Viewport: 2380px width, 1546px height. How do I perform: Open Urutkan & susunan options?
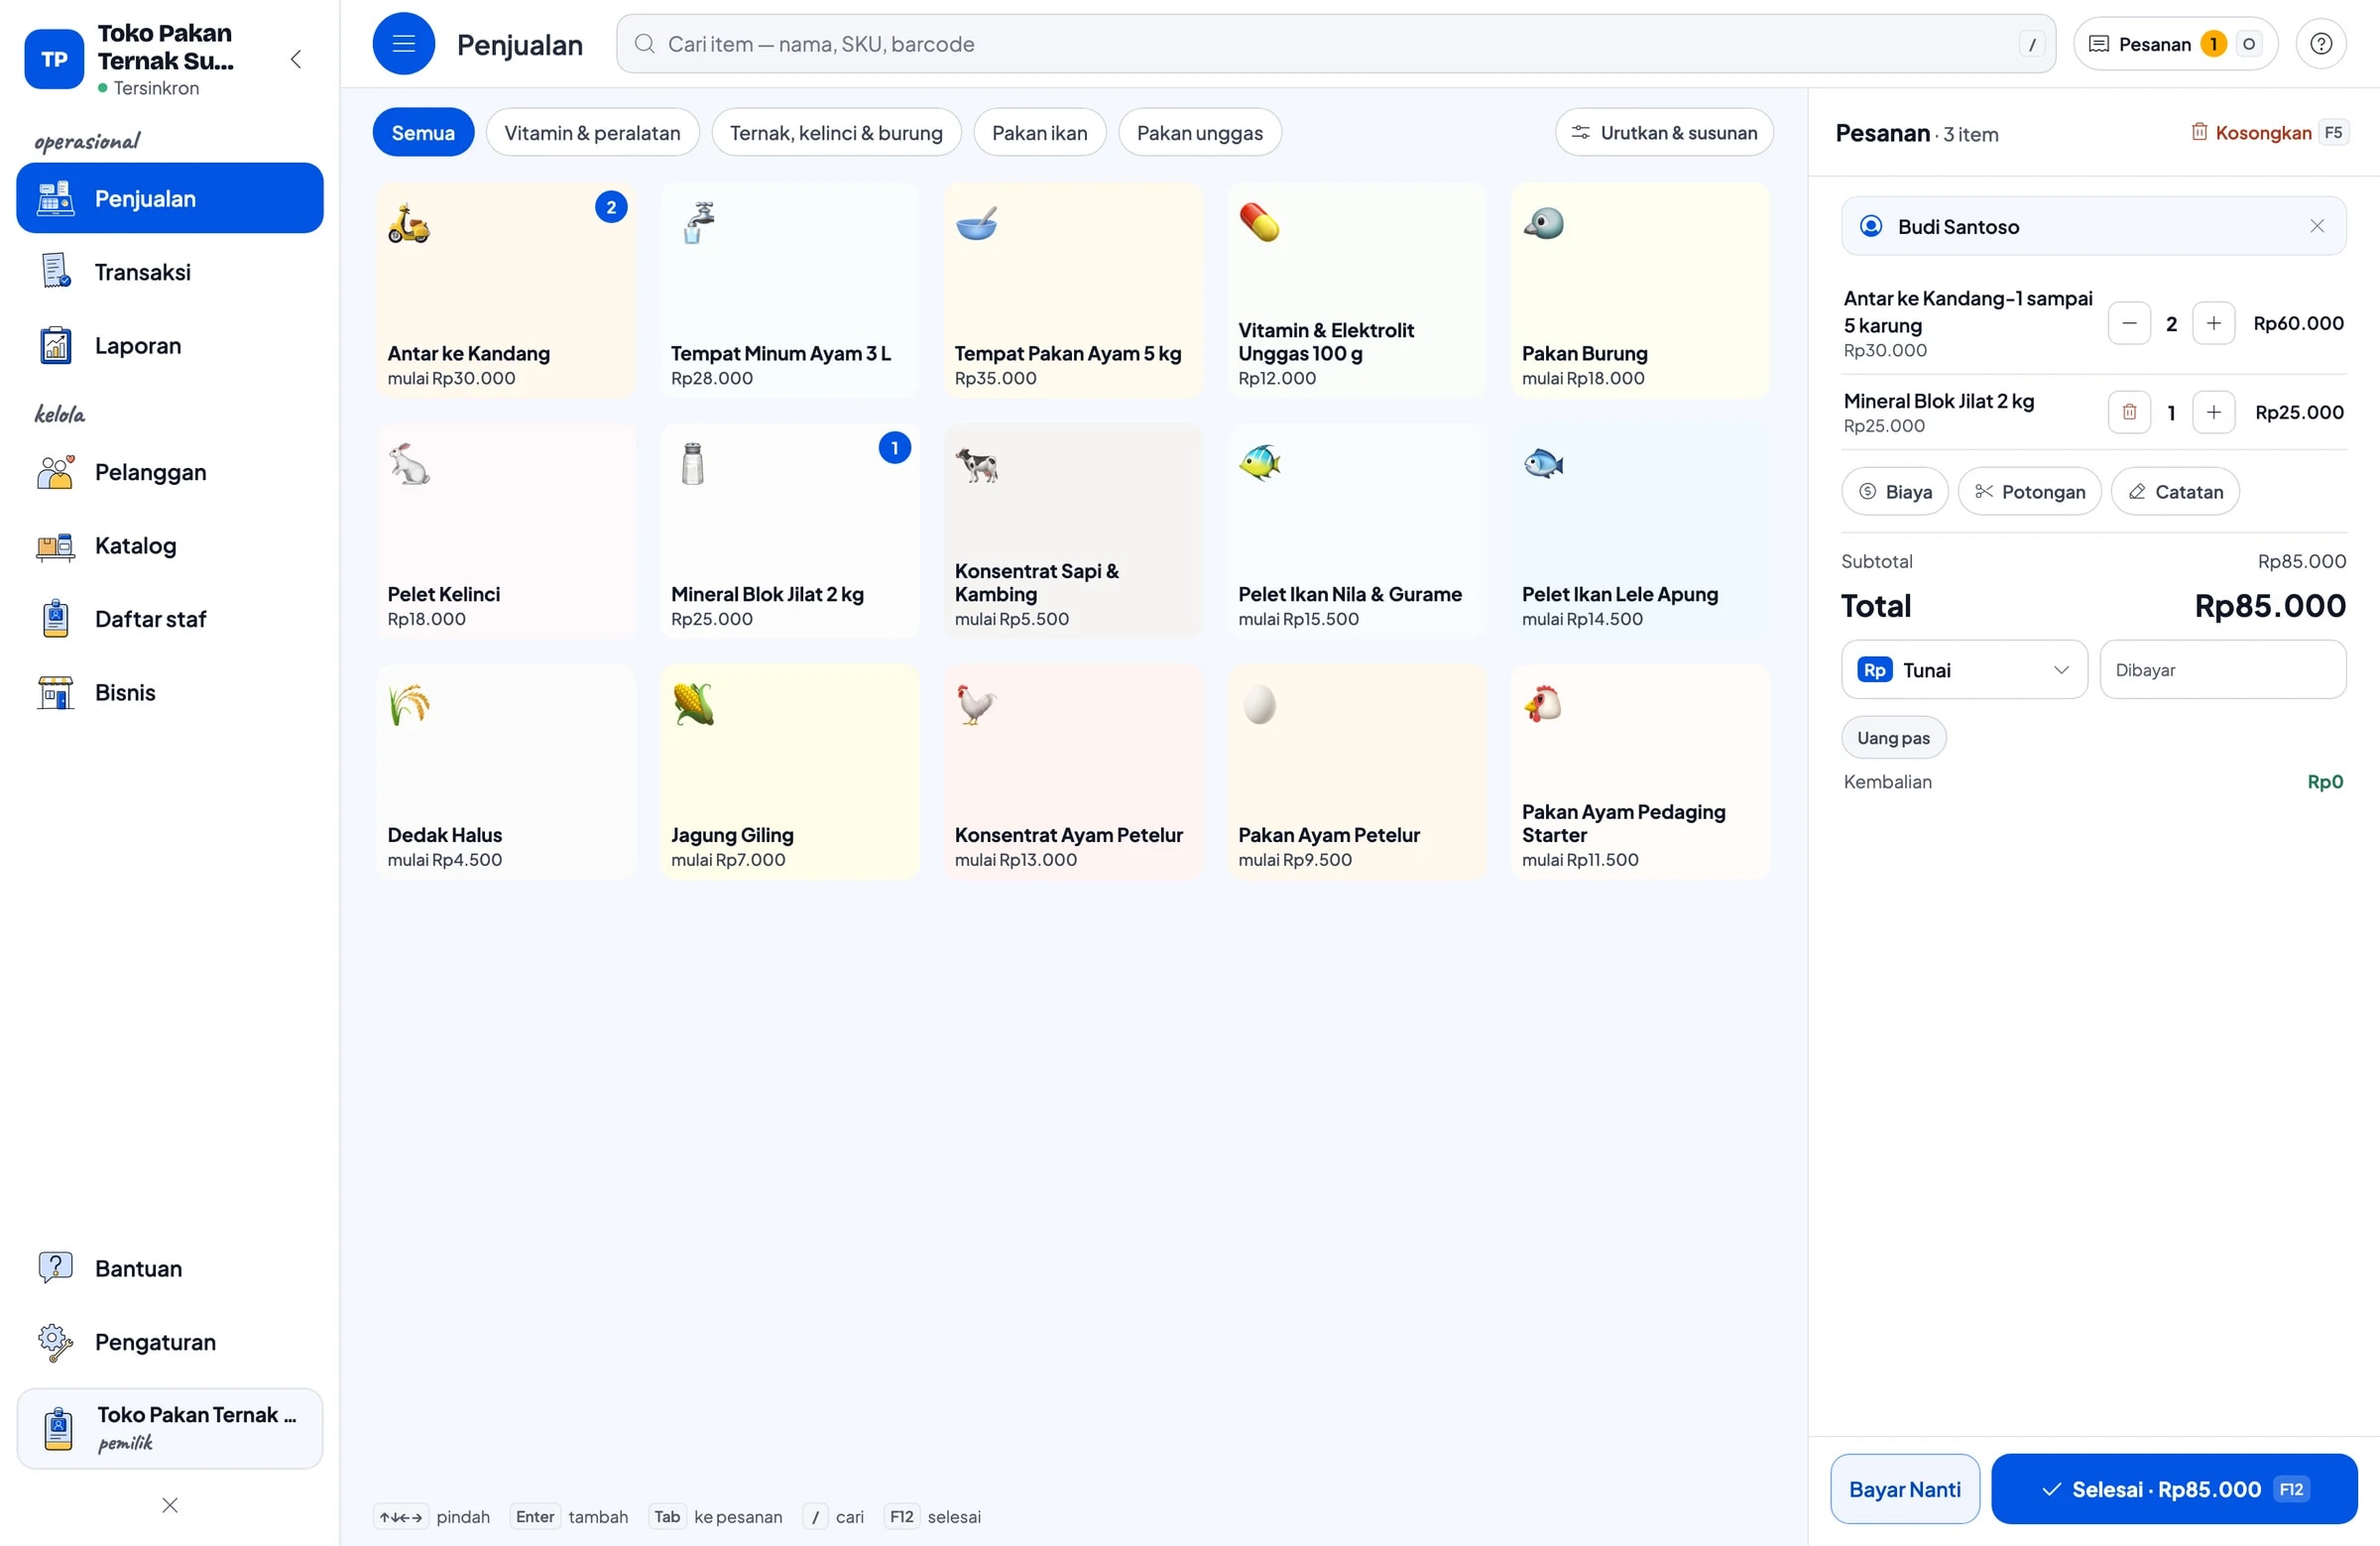(x=1663, y=132)
